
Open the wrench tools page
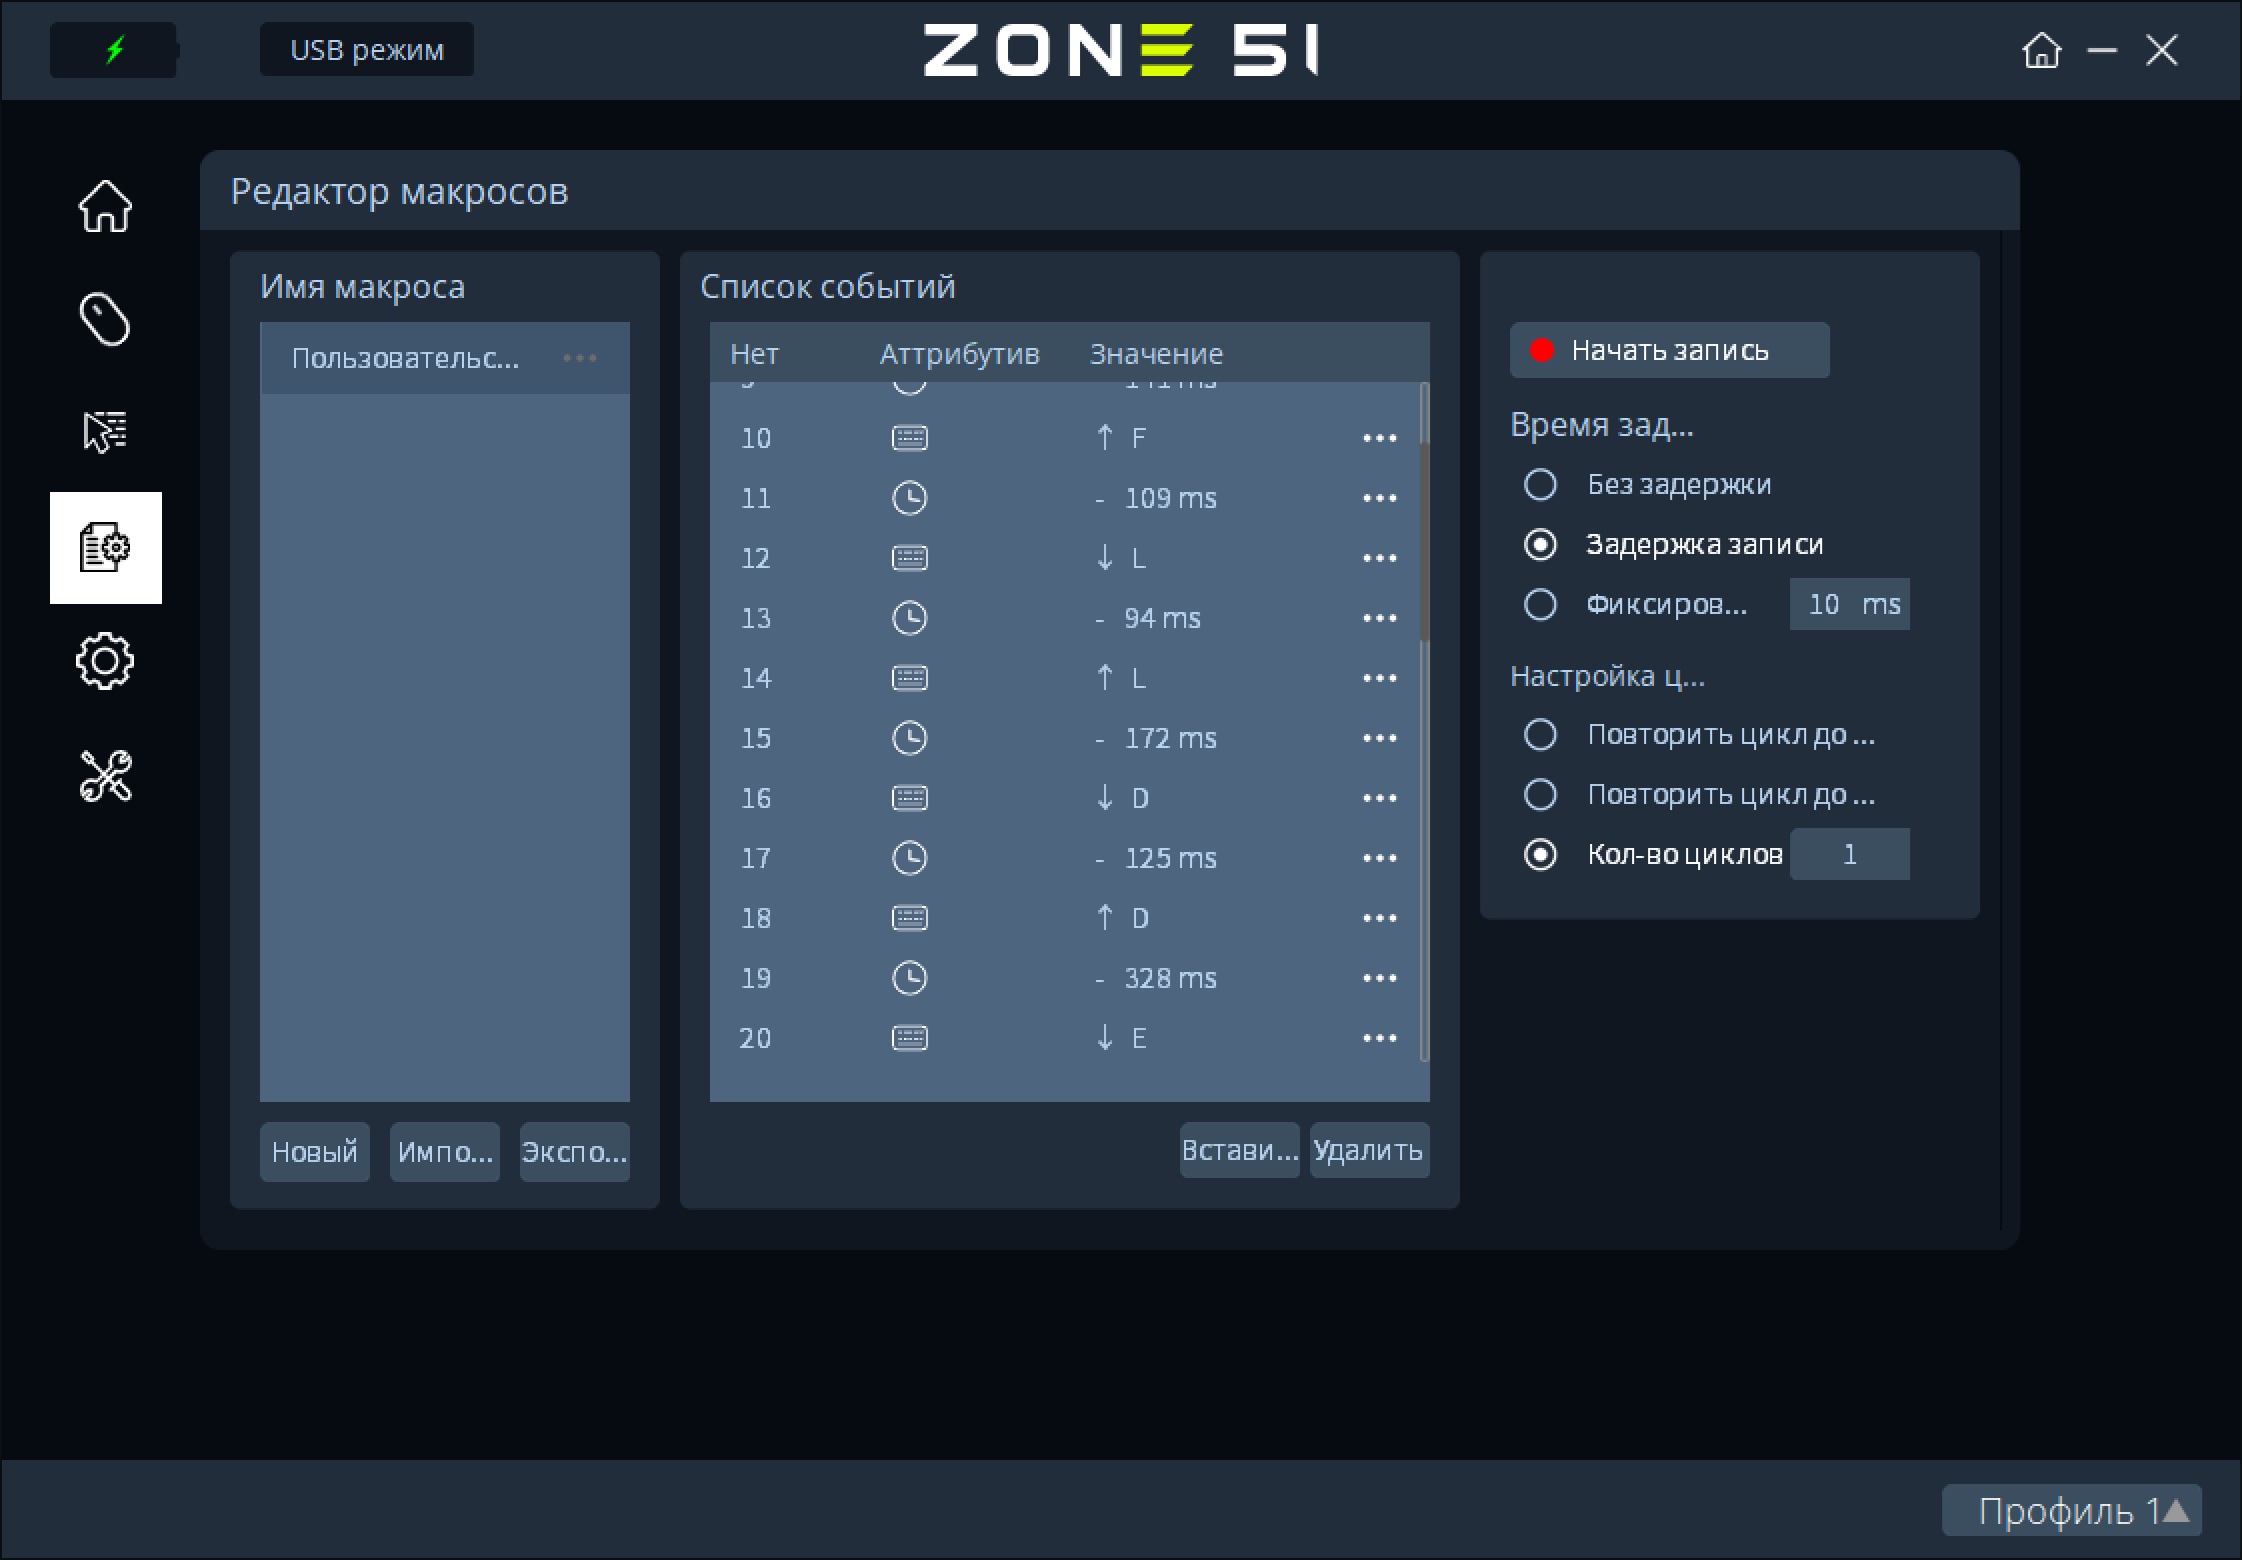(x=105, y=776)
